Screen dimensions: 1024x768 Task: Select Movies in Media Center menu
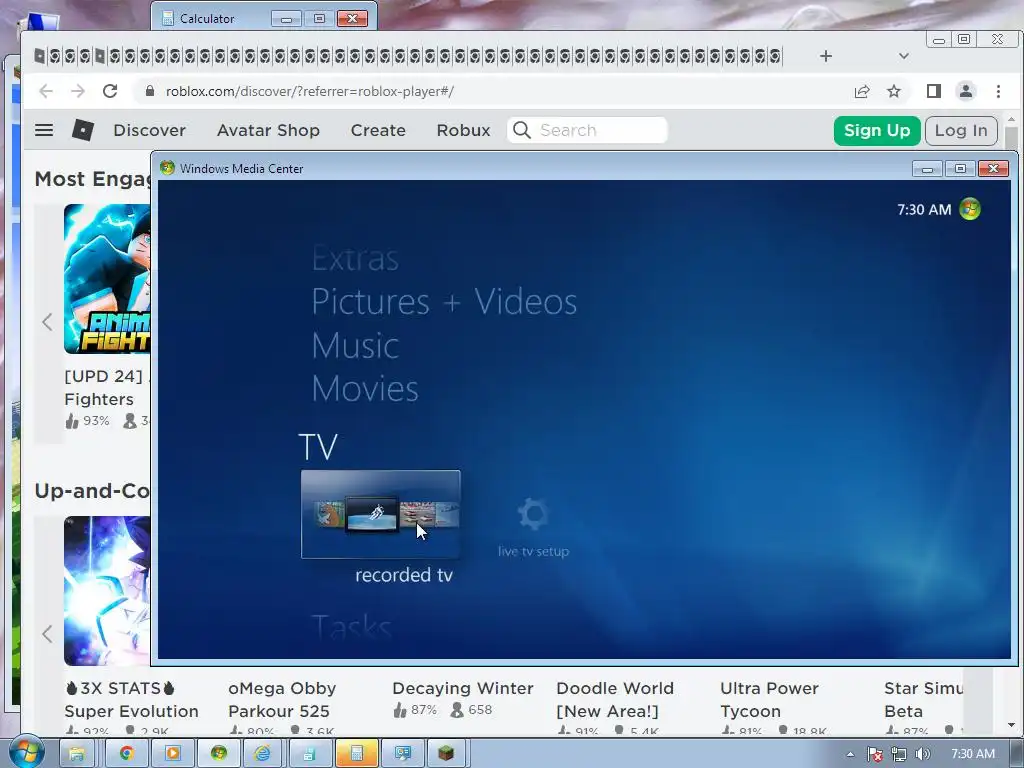[x=364, y=389]
